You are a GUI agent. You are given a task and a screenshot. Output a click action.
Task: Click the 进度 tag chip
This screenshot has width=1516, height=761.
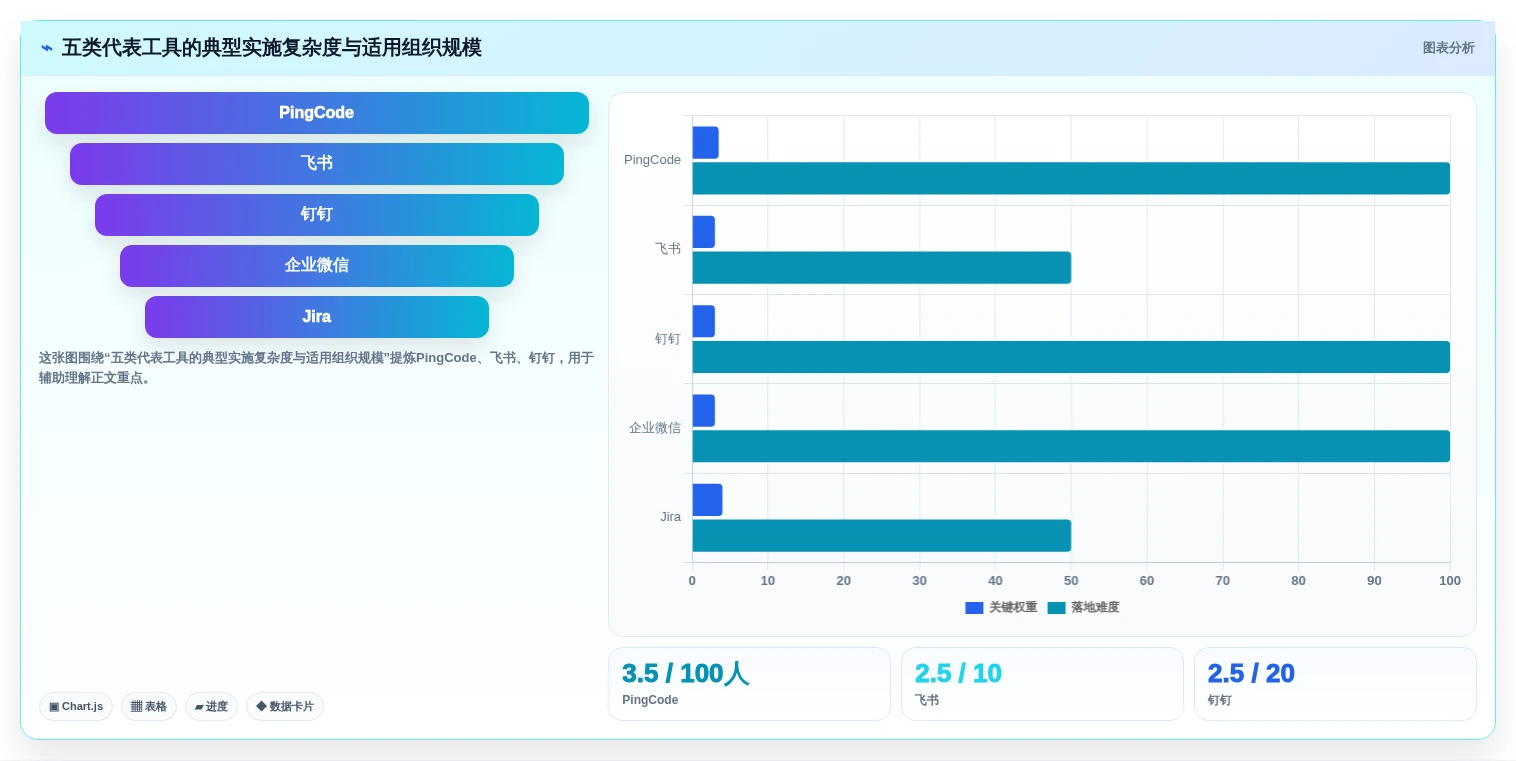211,706
